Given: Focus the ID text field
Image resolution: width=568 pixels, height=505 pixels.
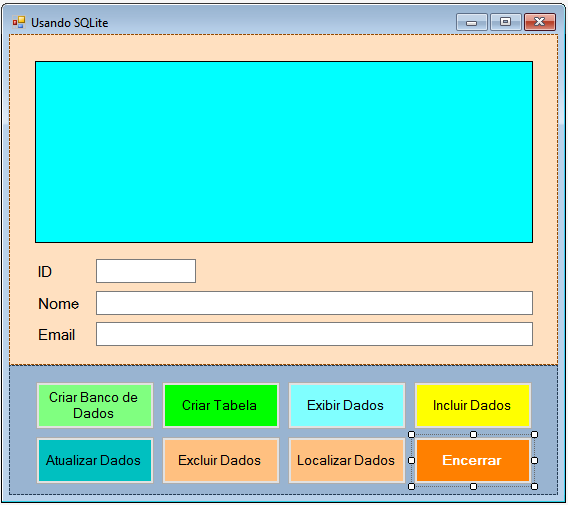Looking at the screenshot, I should pos(146,271).
